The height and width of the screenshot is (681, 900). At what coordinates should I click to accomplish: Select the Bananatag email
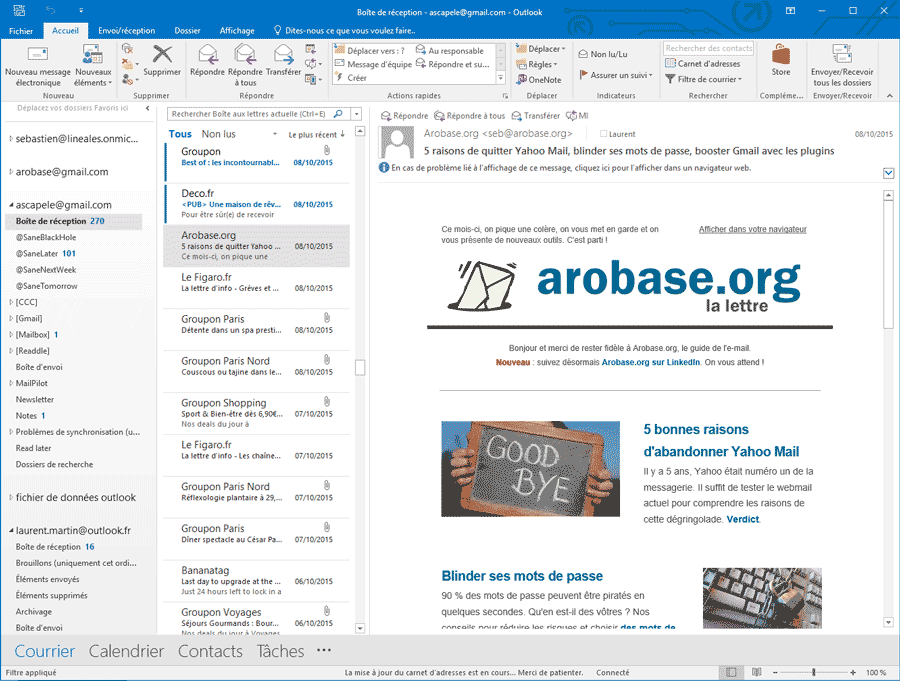click(x=257, y=581)
